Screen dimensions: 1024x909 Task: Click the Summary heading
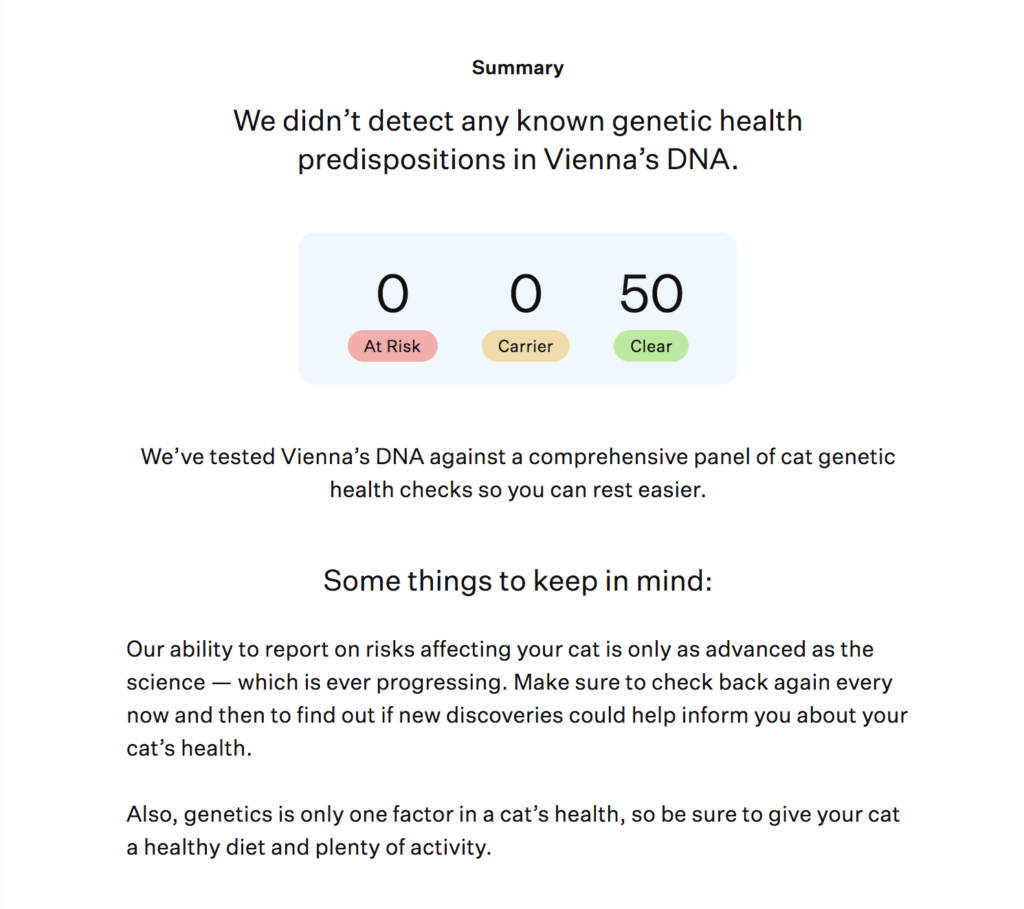pyautogui.click(x=518, y=68)
